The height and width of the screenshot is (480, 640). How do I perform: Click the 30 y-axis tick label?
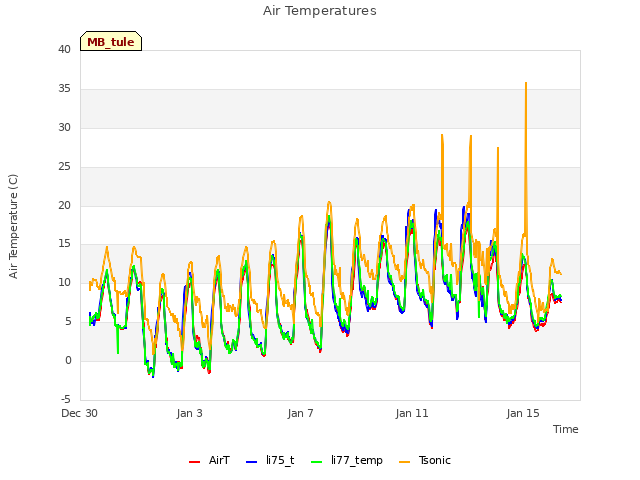64,127
